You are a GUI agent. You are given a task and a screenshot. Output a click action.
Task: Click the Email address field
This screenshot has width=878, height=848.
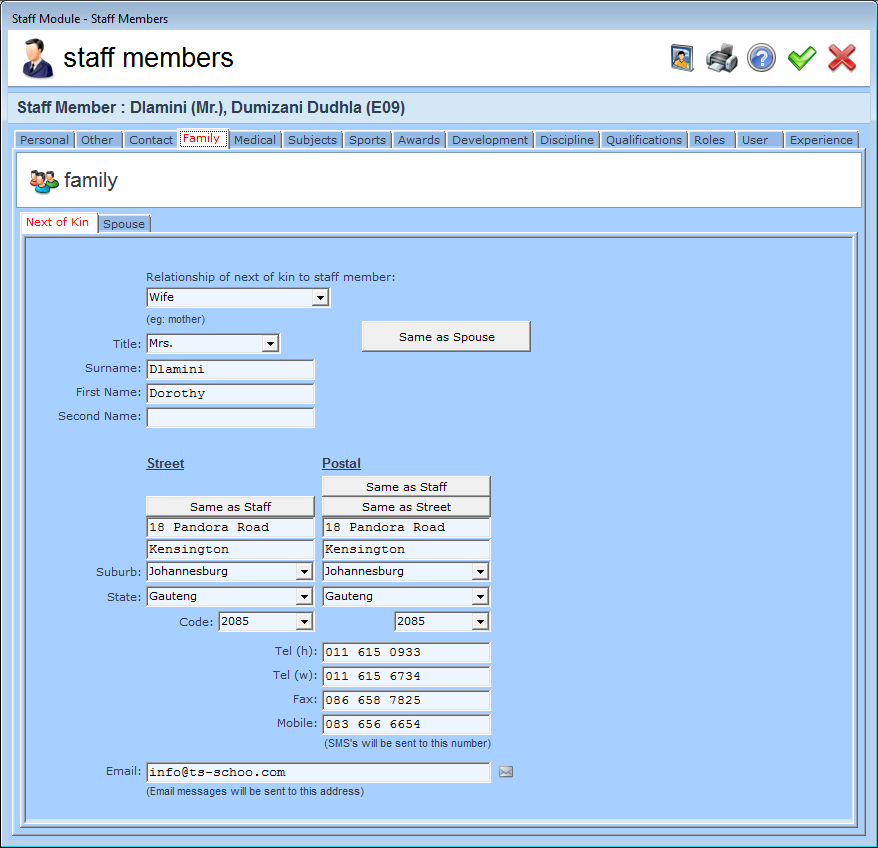[x=318, y=772]
